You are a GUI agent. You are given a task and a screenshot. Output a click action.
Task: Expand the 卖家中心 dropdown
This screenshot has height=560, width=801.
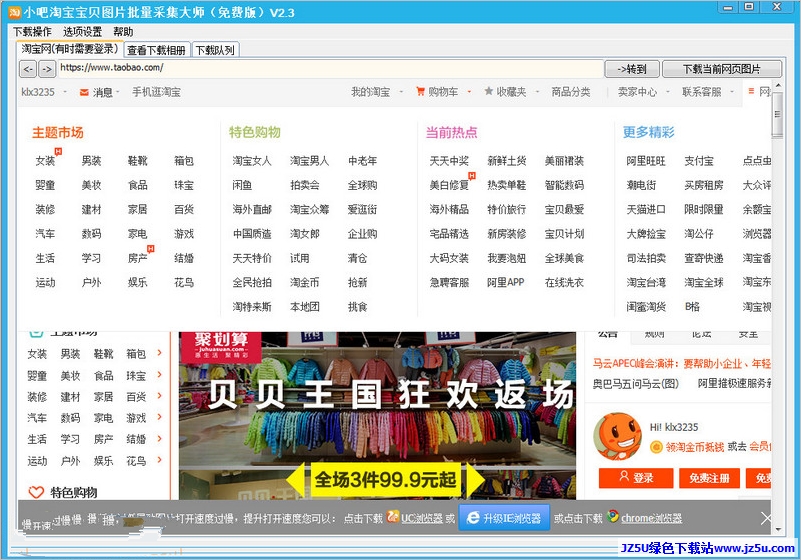[x=668, y=92]
